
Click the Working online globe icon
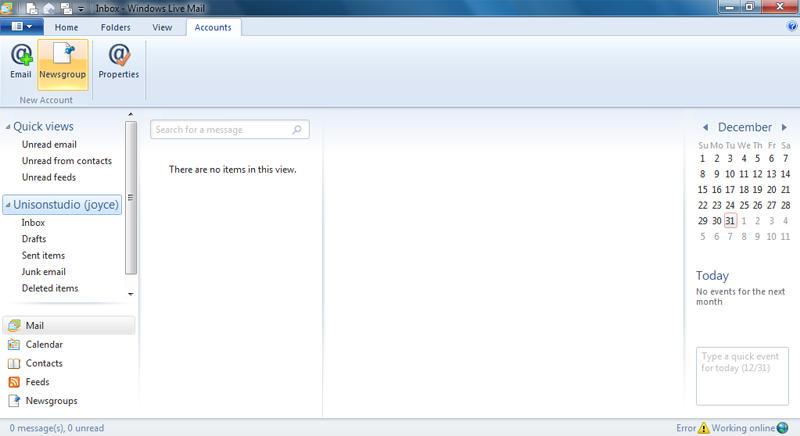tap(782, 428)
